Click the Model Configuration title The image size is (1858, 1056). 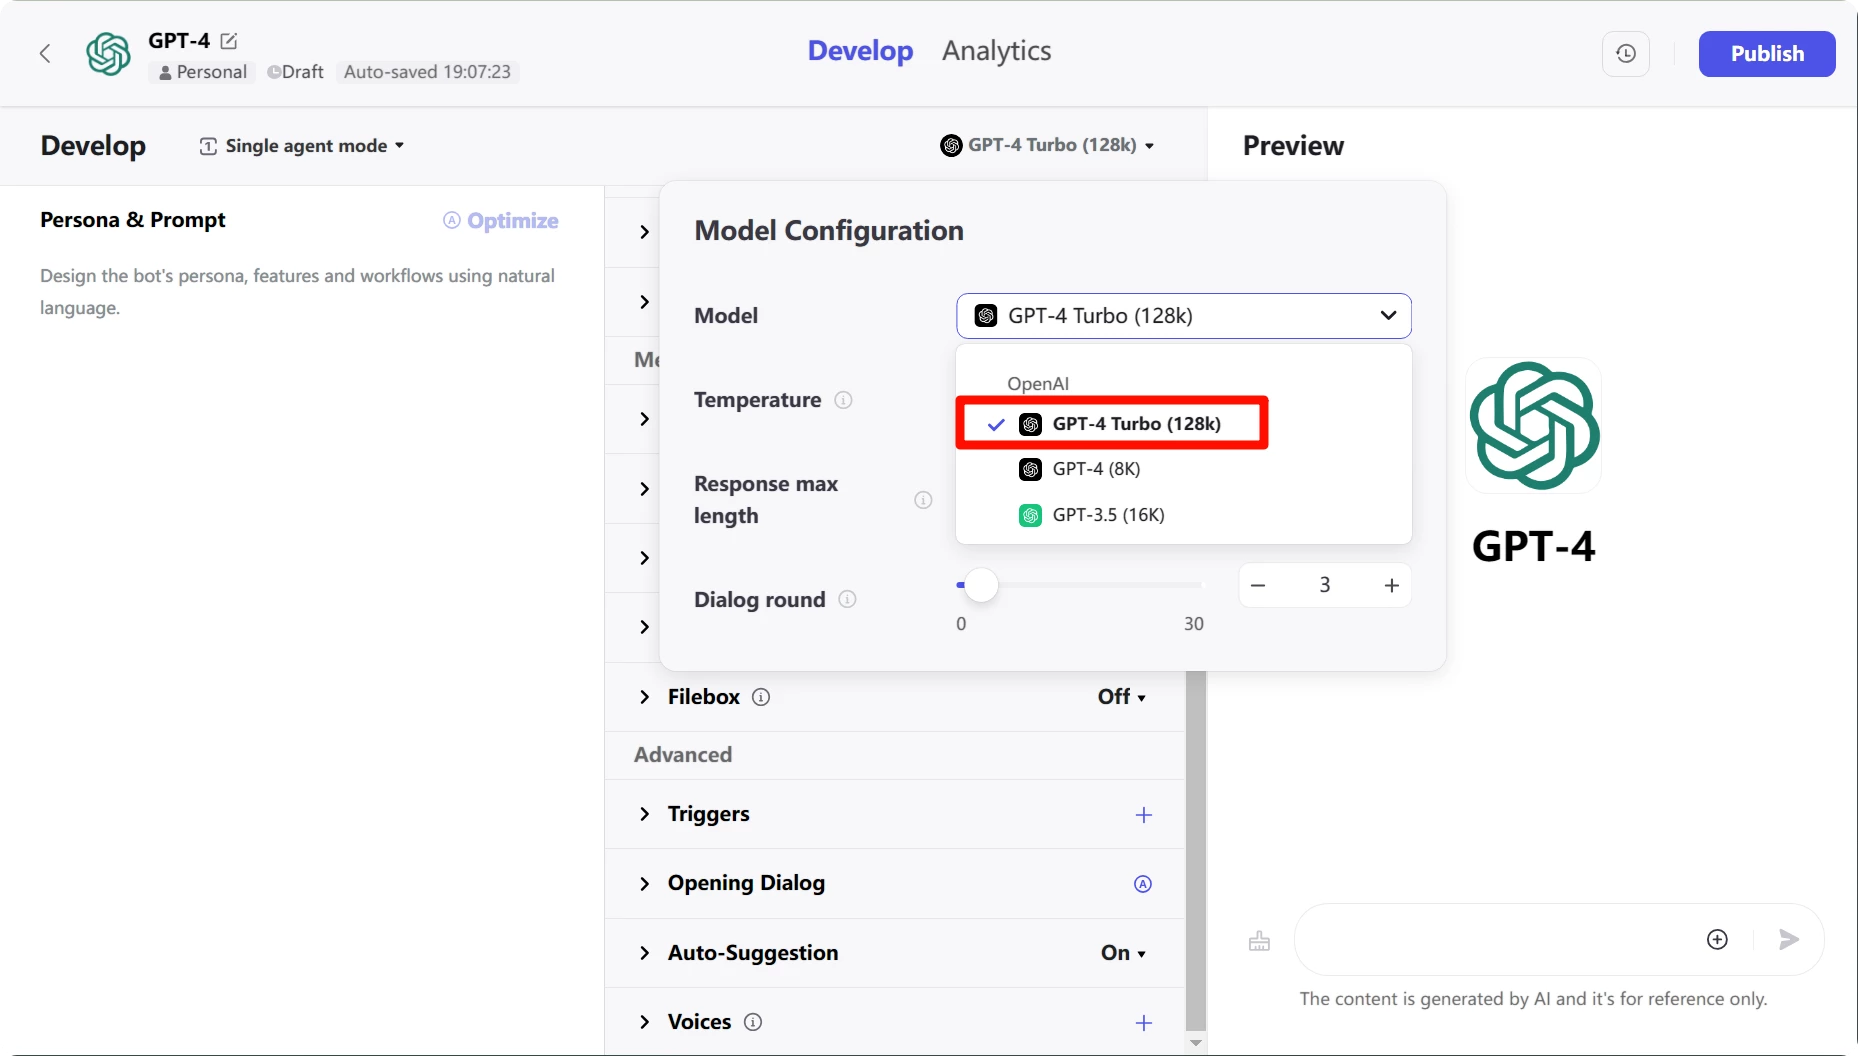pos(829,231)
